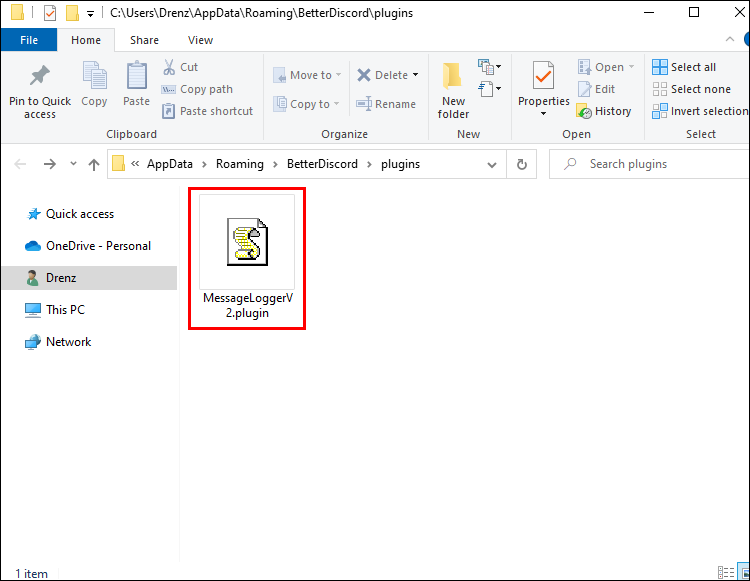The image size is (750, 581).
Task: Switch to the View tab
Action: pyautogui.click(x=200, y=40)
